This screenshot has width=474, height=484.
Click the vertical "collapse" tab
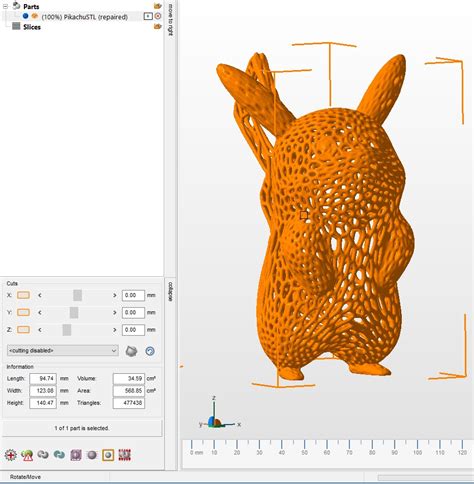pos(171,292)
